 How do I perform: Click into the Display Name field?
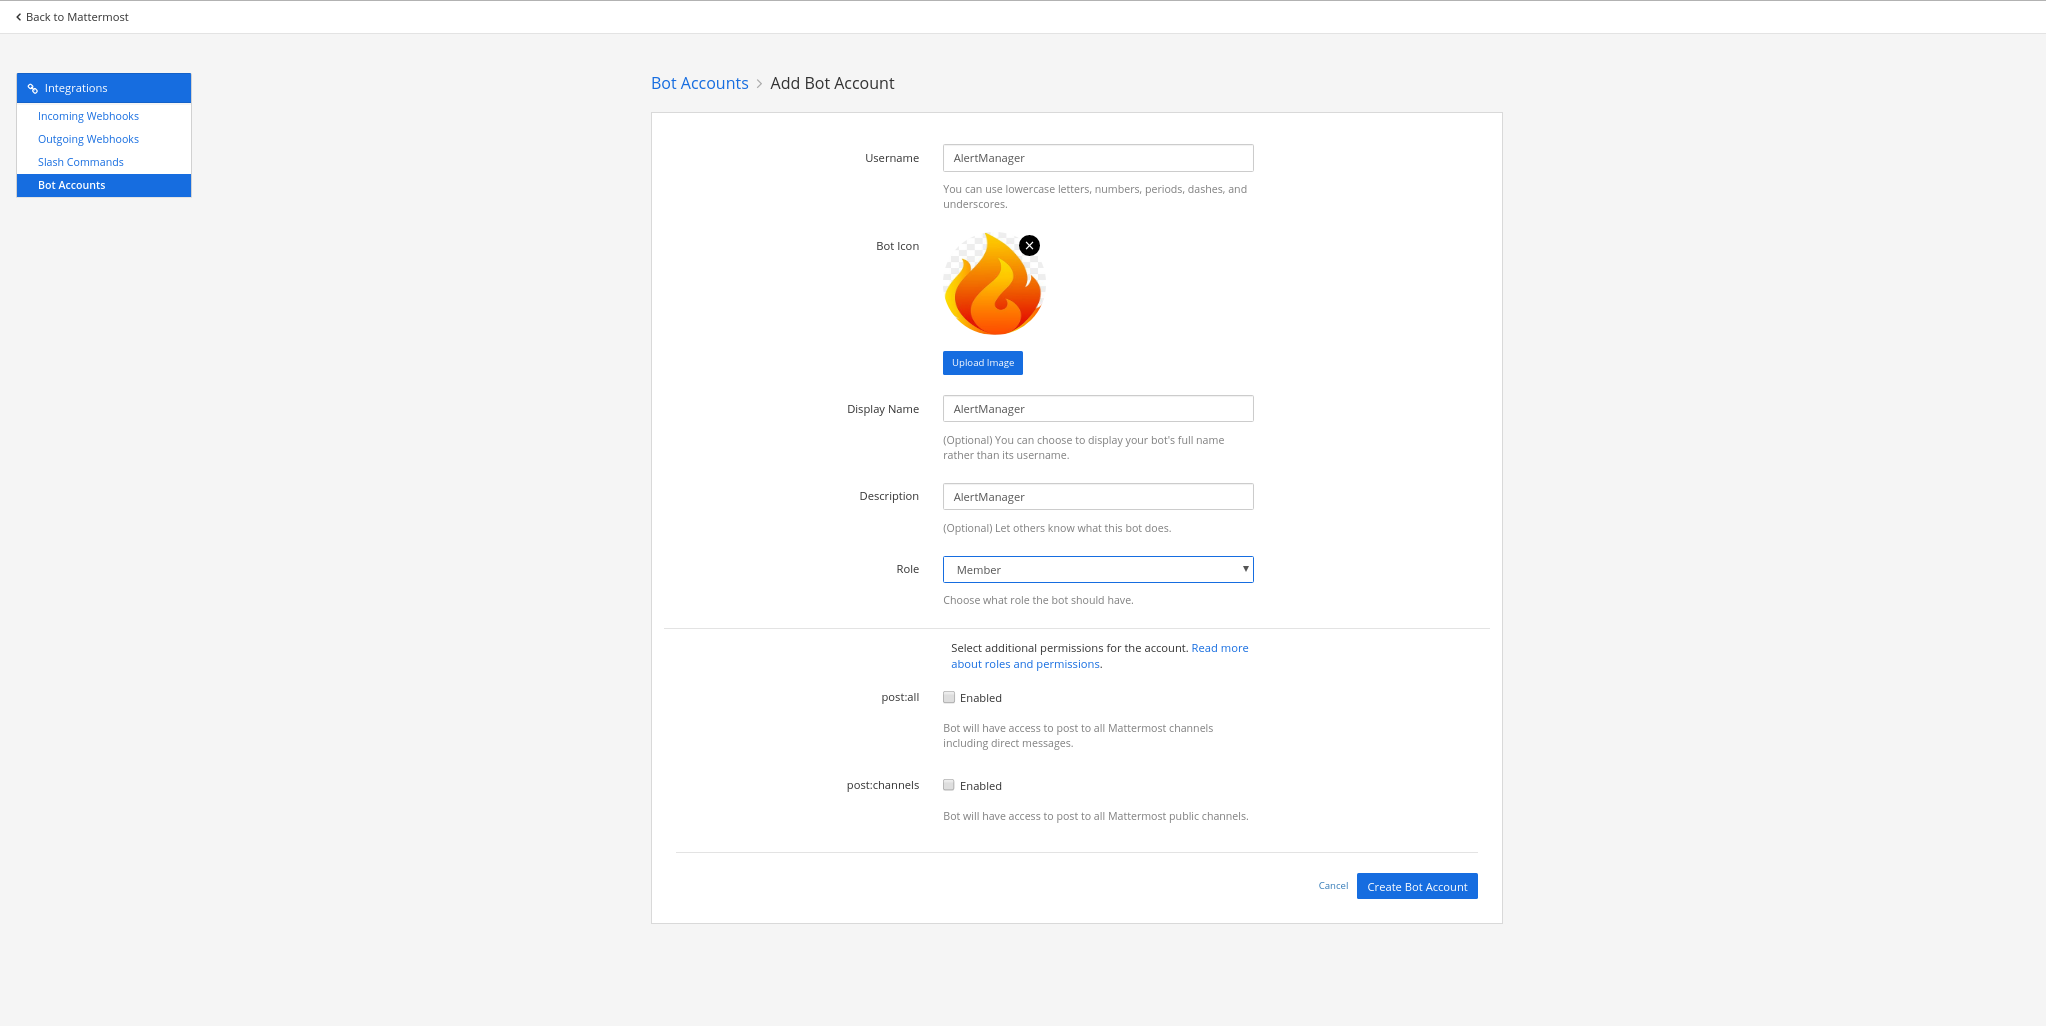click(1097, 409)
